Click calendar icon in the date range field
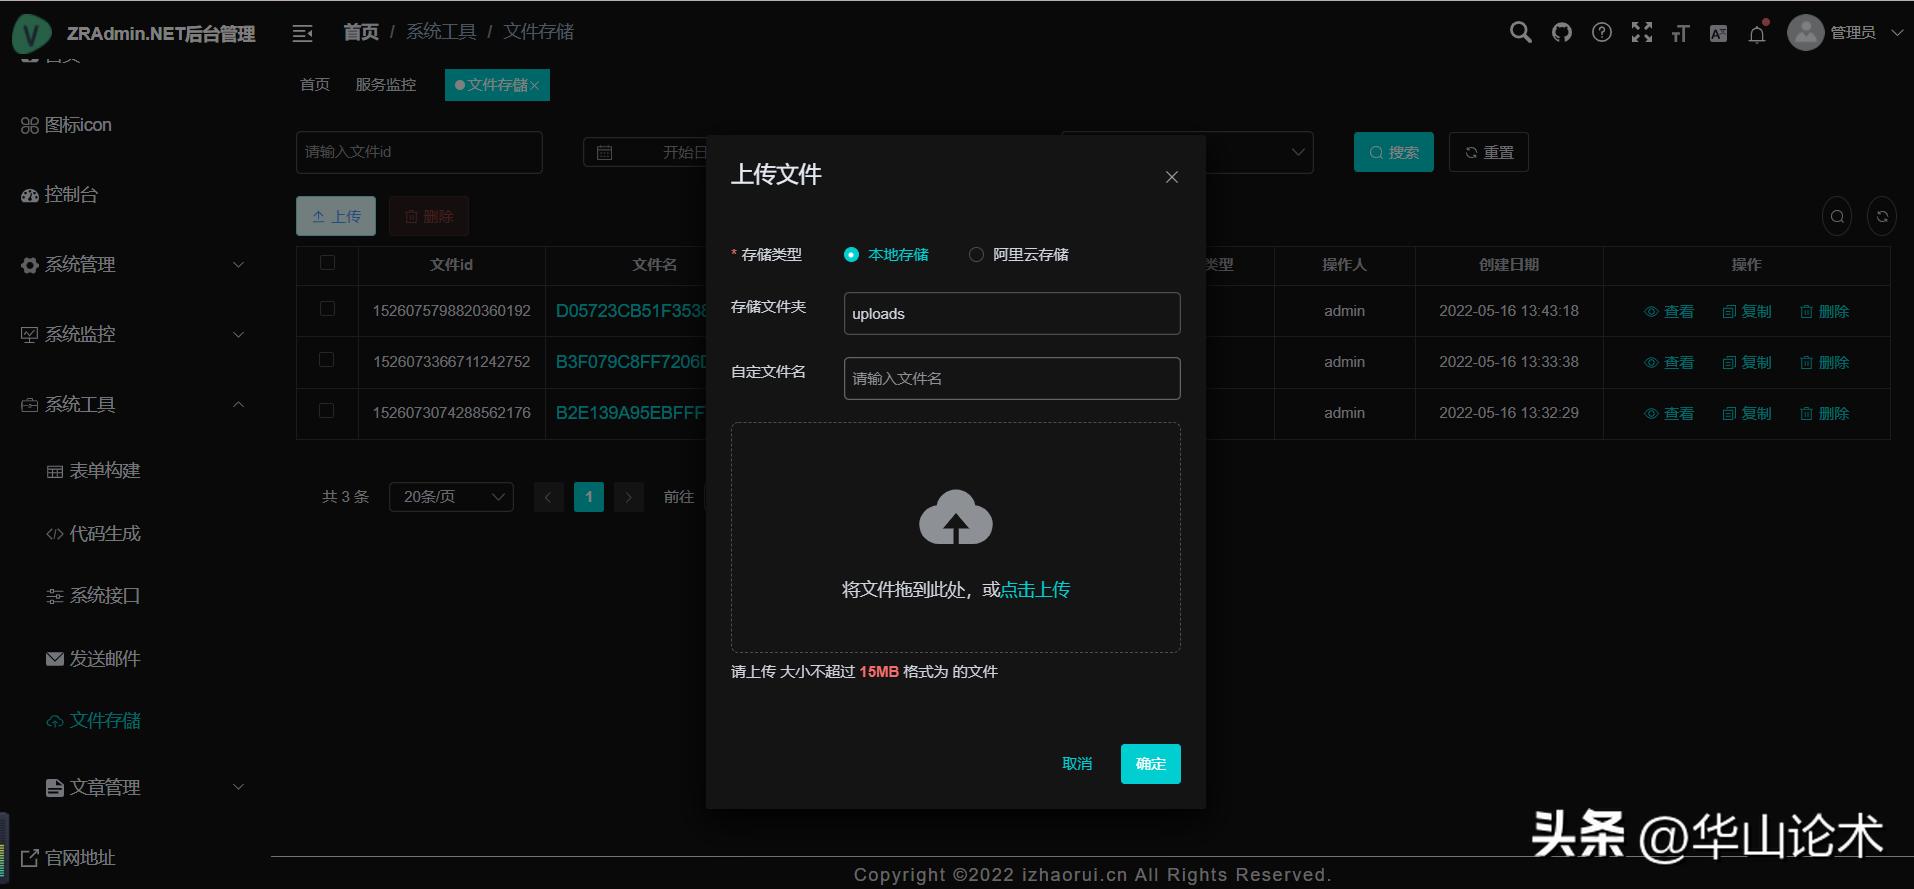The image size is (1914, 889). pos(604,152)
